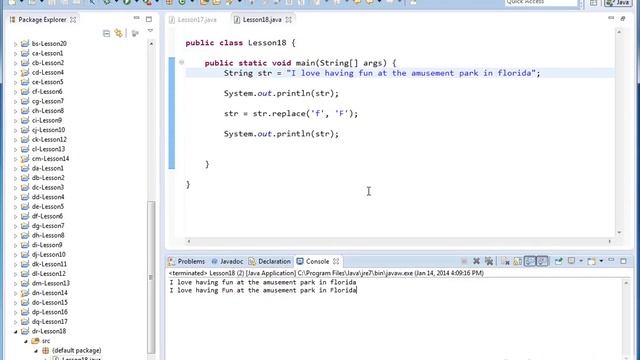Click the string literal about amusement park

(x=411, y=73)
